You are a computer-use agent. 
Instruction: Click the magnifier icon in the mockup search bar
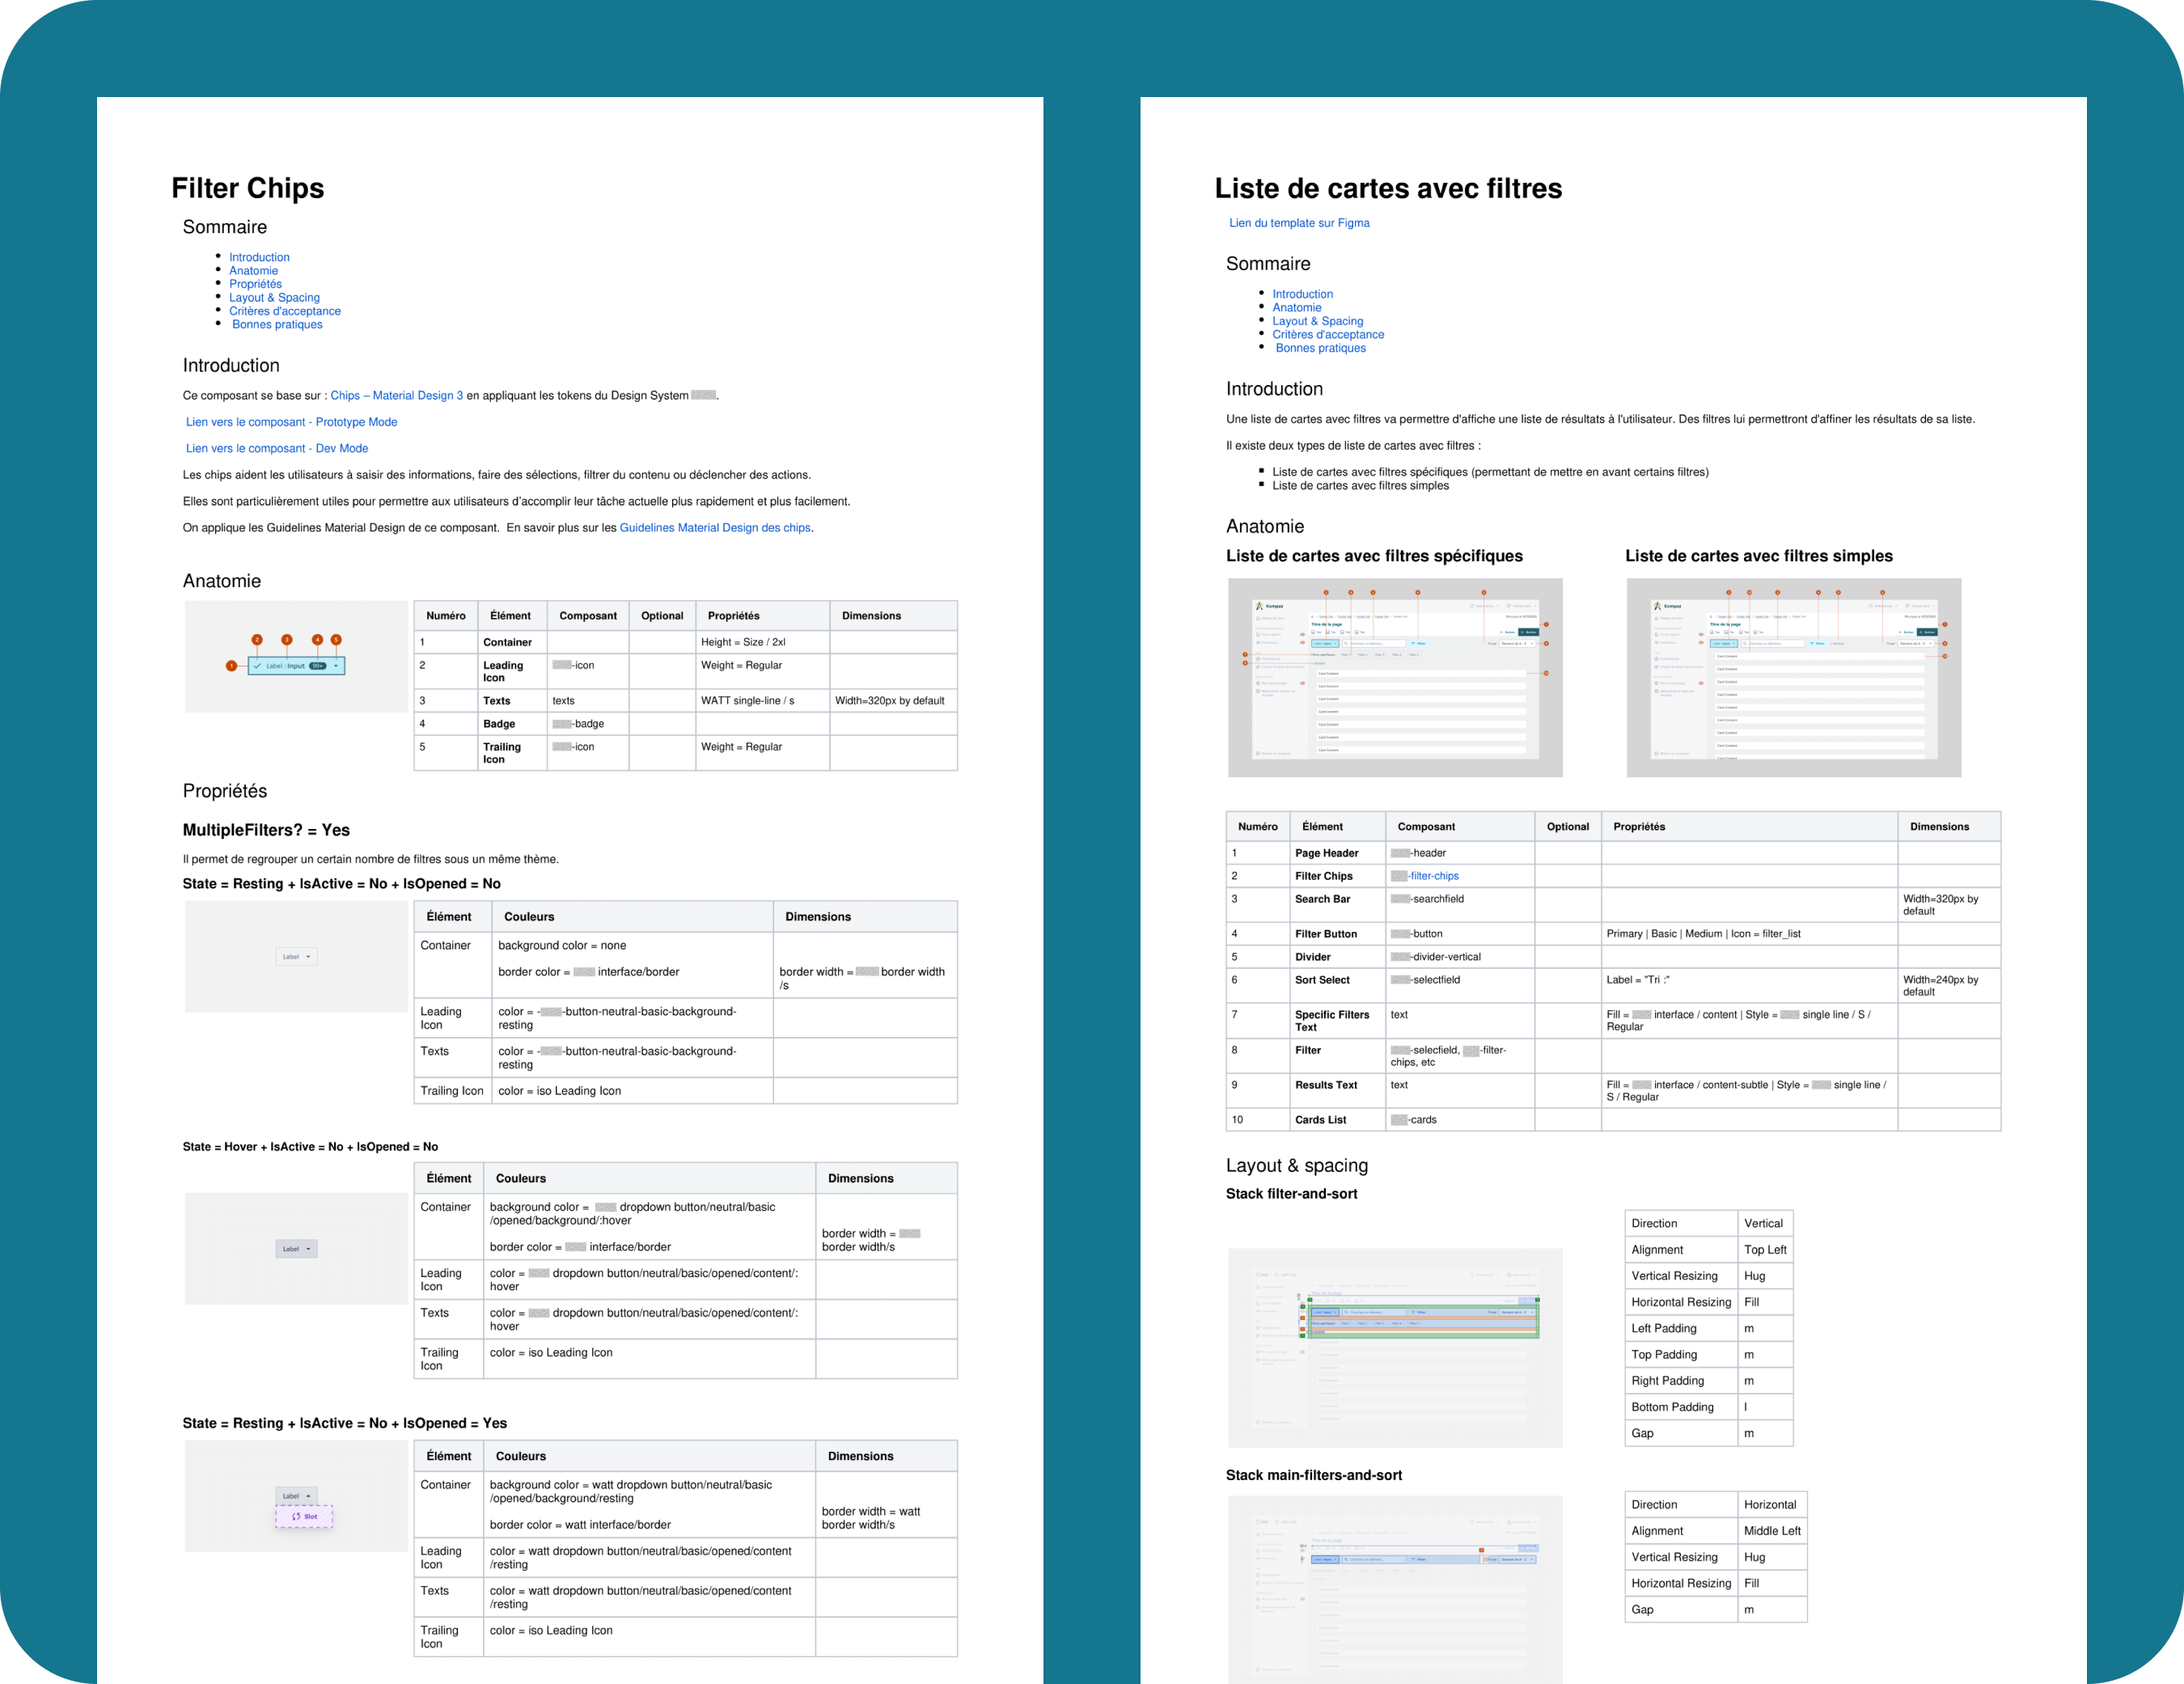tap(1346, 644)
